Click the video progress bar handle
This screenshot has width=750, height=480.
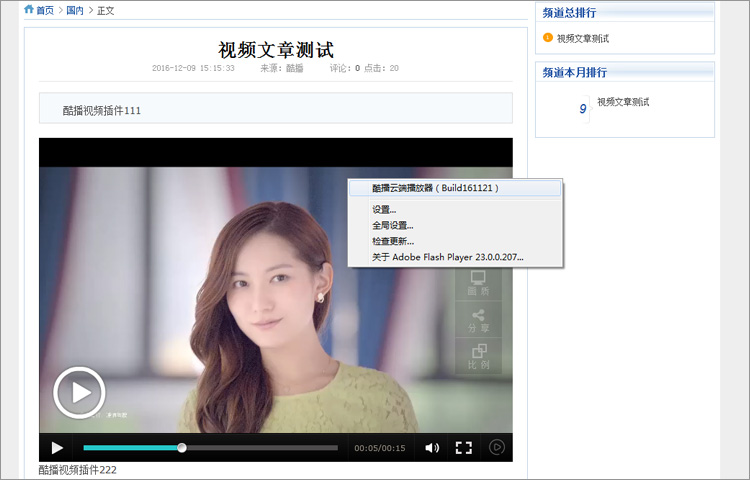pos(182,448)
